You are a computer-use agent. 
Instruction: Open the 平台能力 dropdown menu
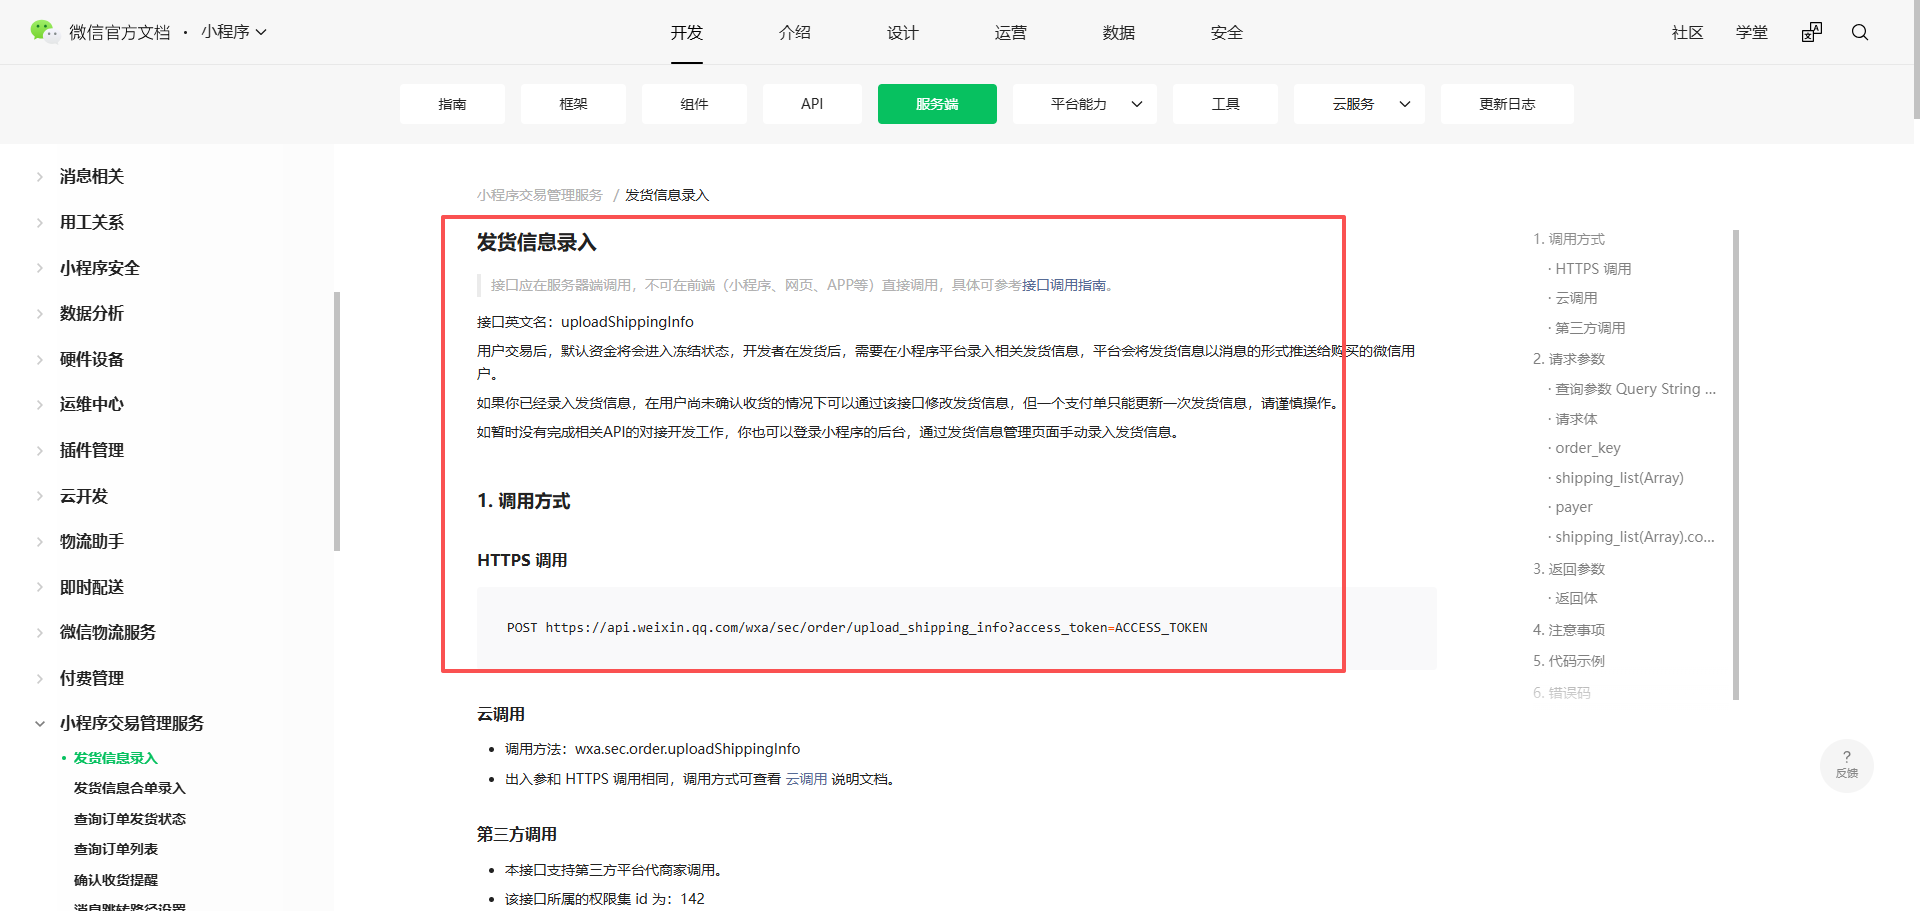(1085, 104)
